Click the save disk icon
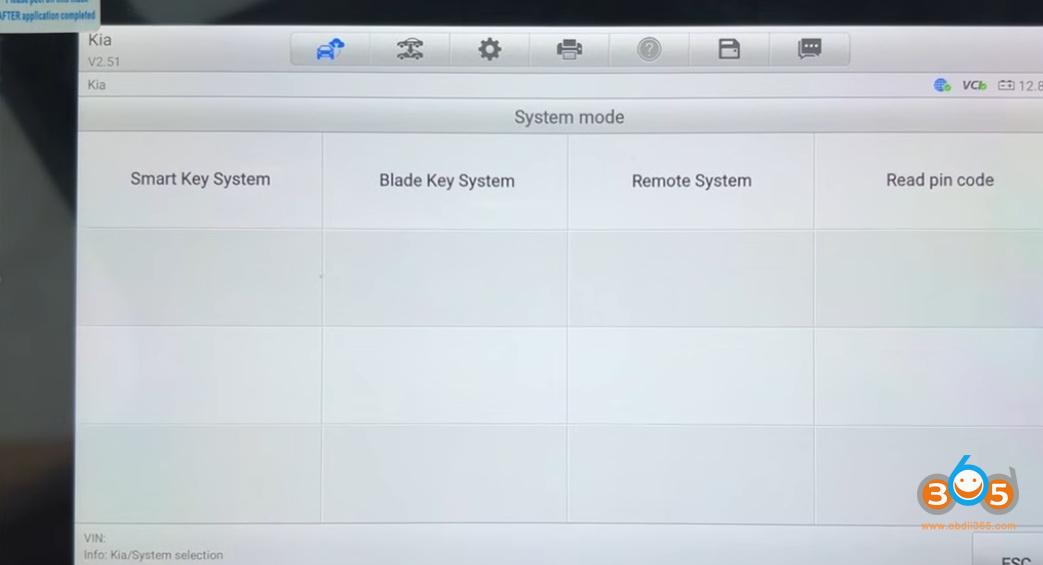Screen dimensions: 1043x565 (729, 49)
